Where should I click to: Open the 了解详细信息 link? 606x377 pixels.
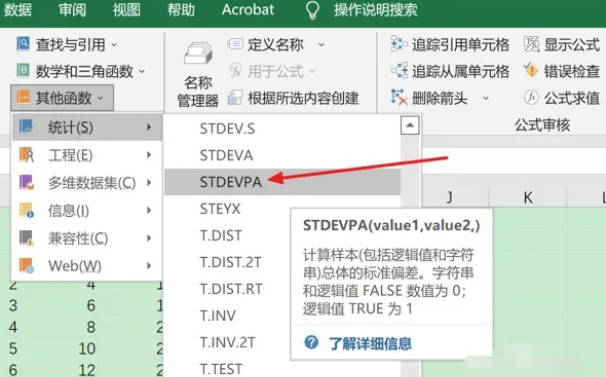[369, 343]
